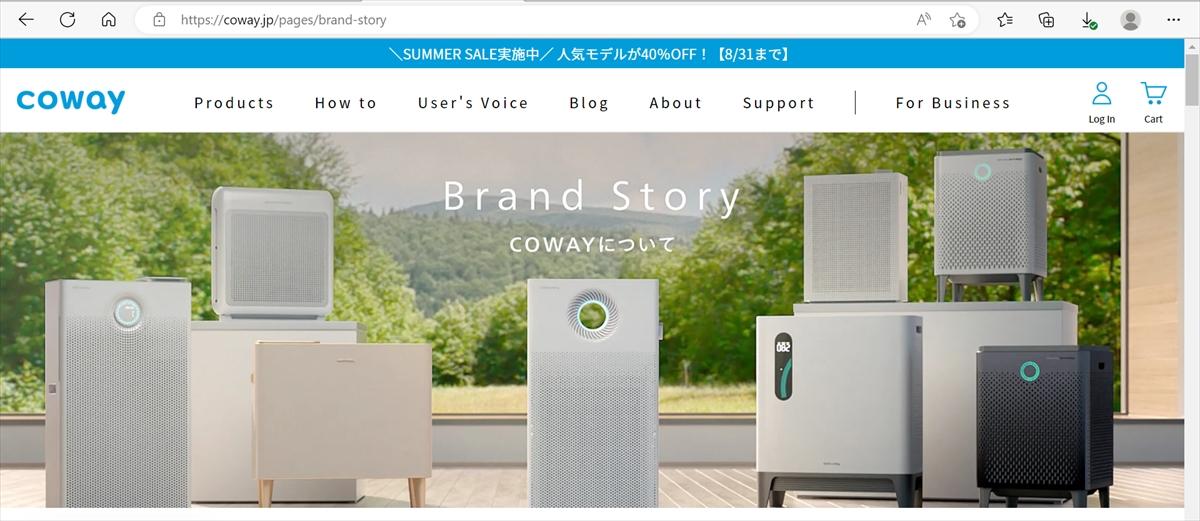
Task: Open browser settings three-dot menu
Action: [x=1172, y=20]
